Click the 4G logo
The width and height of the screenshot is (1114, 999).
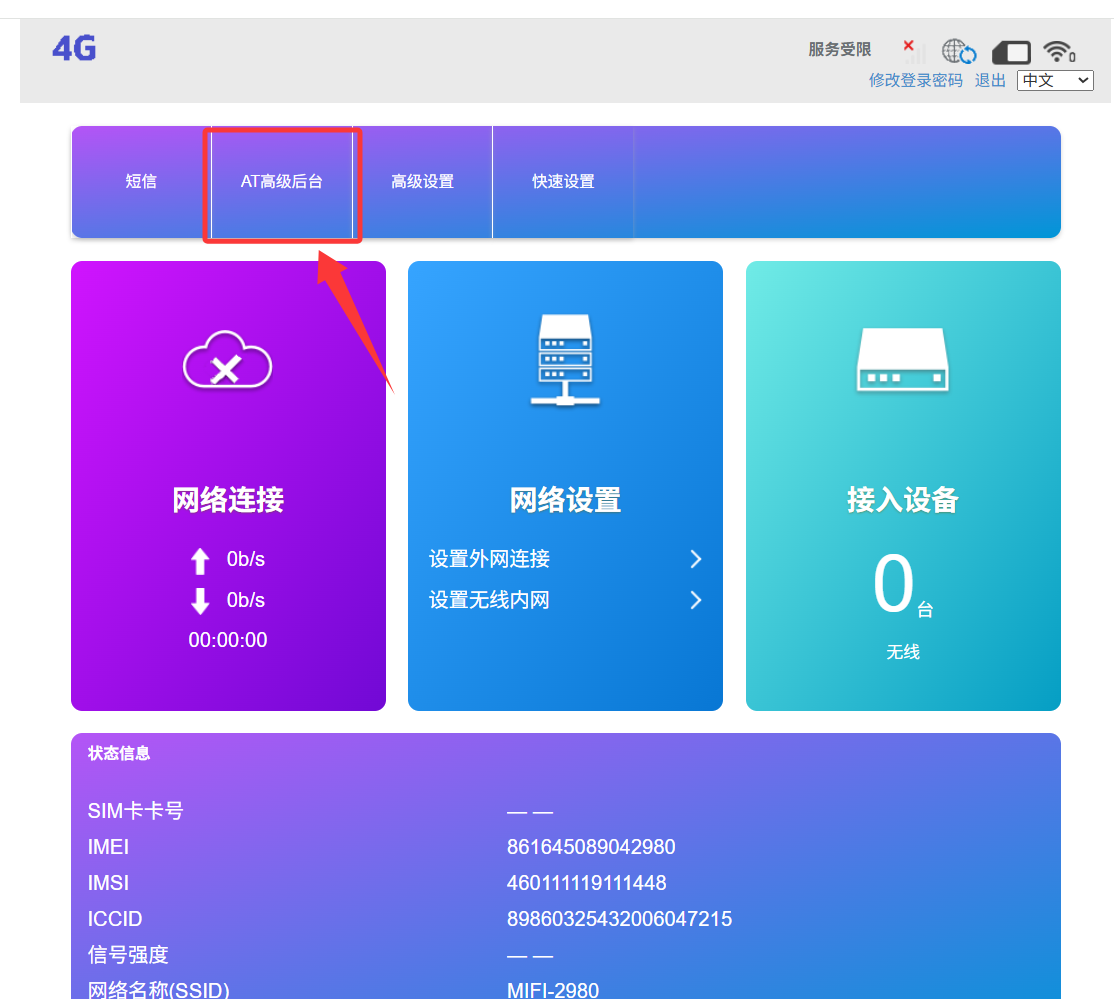click(x=74, y=48)
